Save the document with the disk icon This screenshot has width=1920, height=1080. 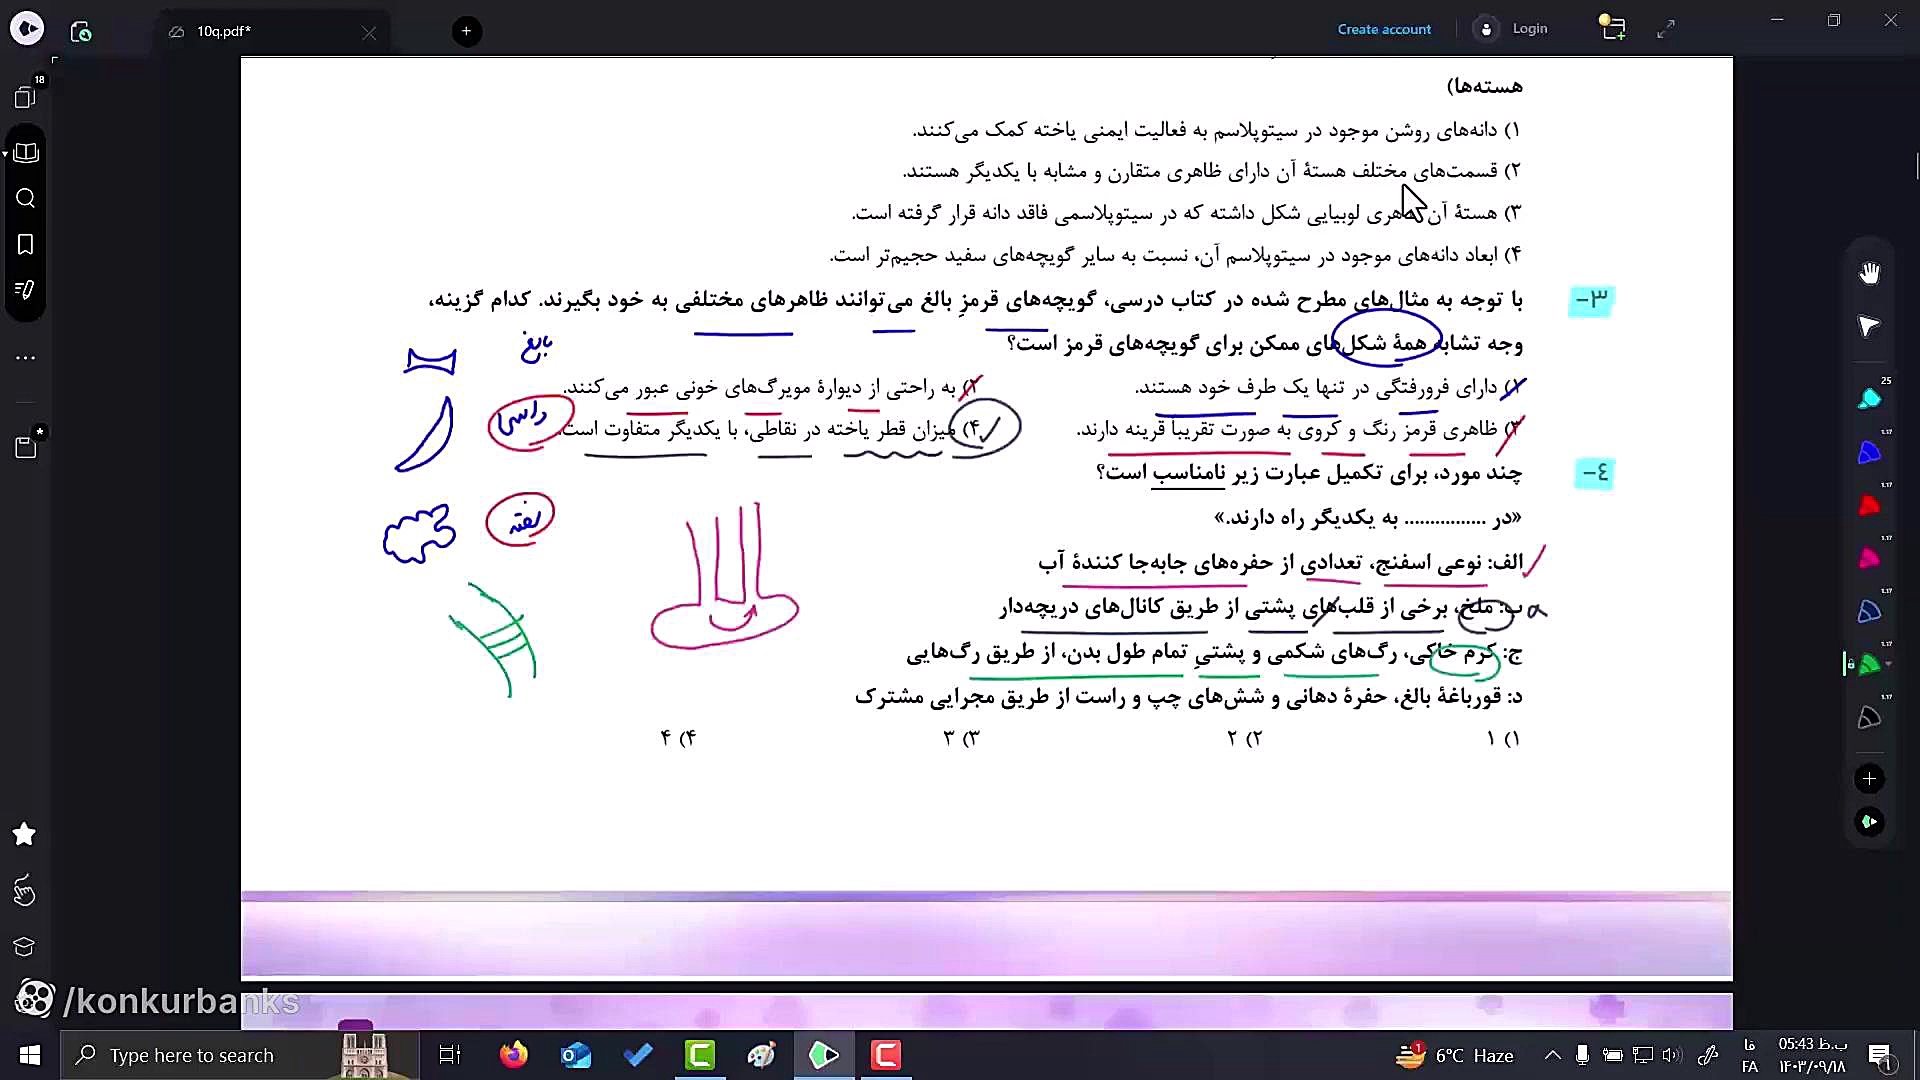26,448
